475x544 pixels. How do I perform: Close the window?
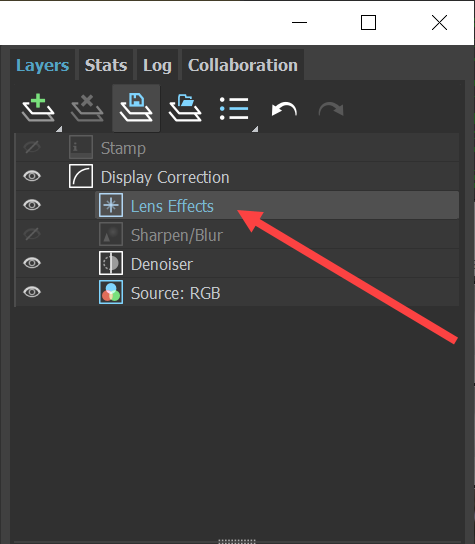coord(439,23)
